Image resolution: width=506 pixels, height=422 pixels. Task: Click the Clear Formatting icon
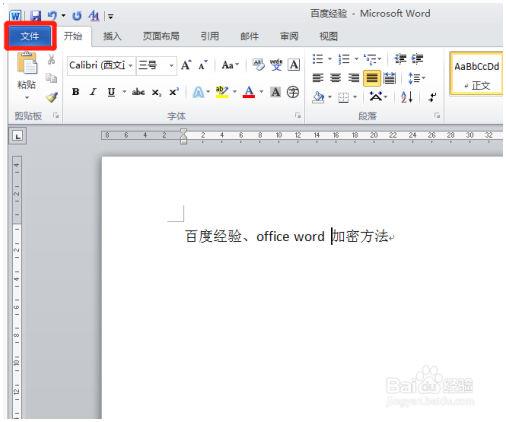258,65
